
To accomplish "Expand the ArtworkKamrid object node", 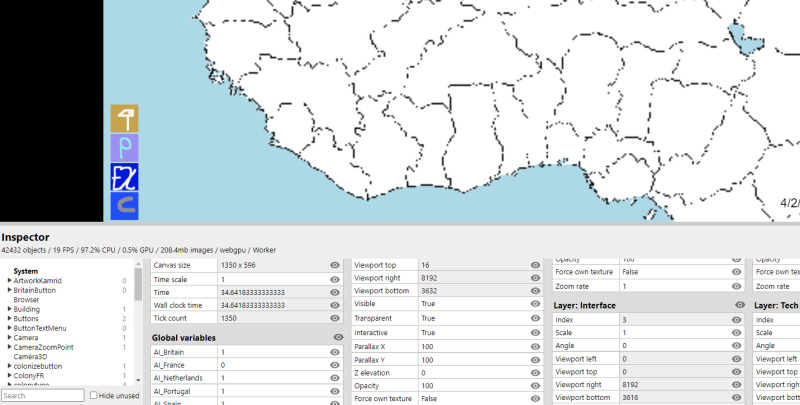I will click(10, 281).
